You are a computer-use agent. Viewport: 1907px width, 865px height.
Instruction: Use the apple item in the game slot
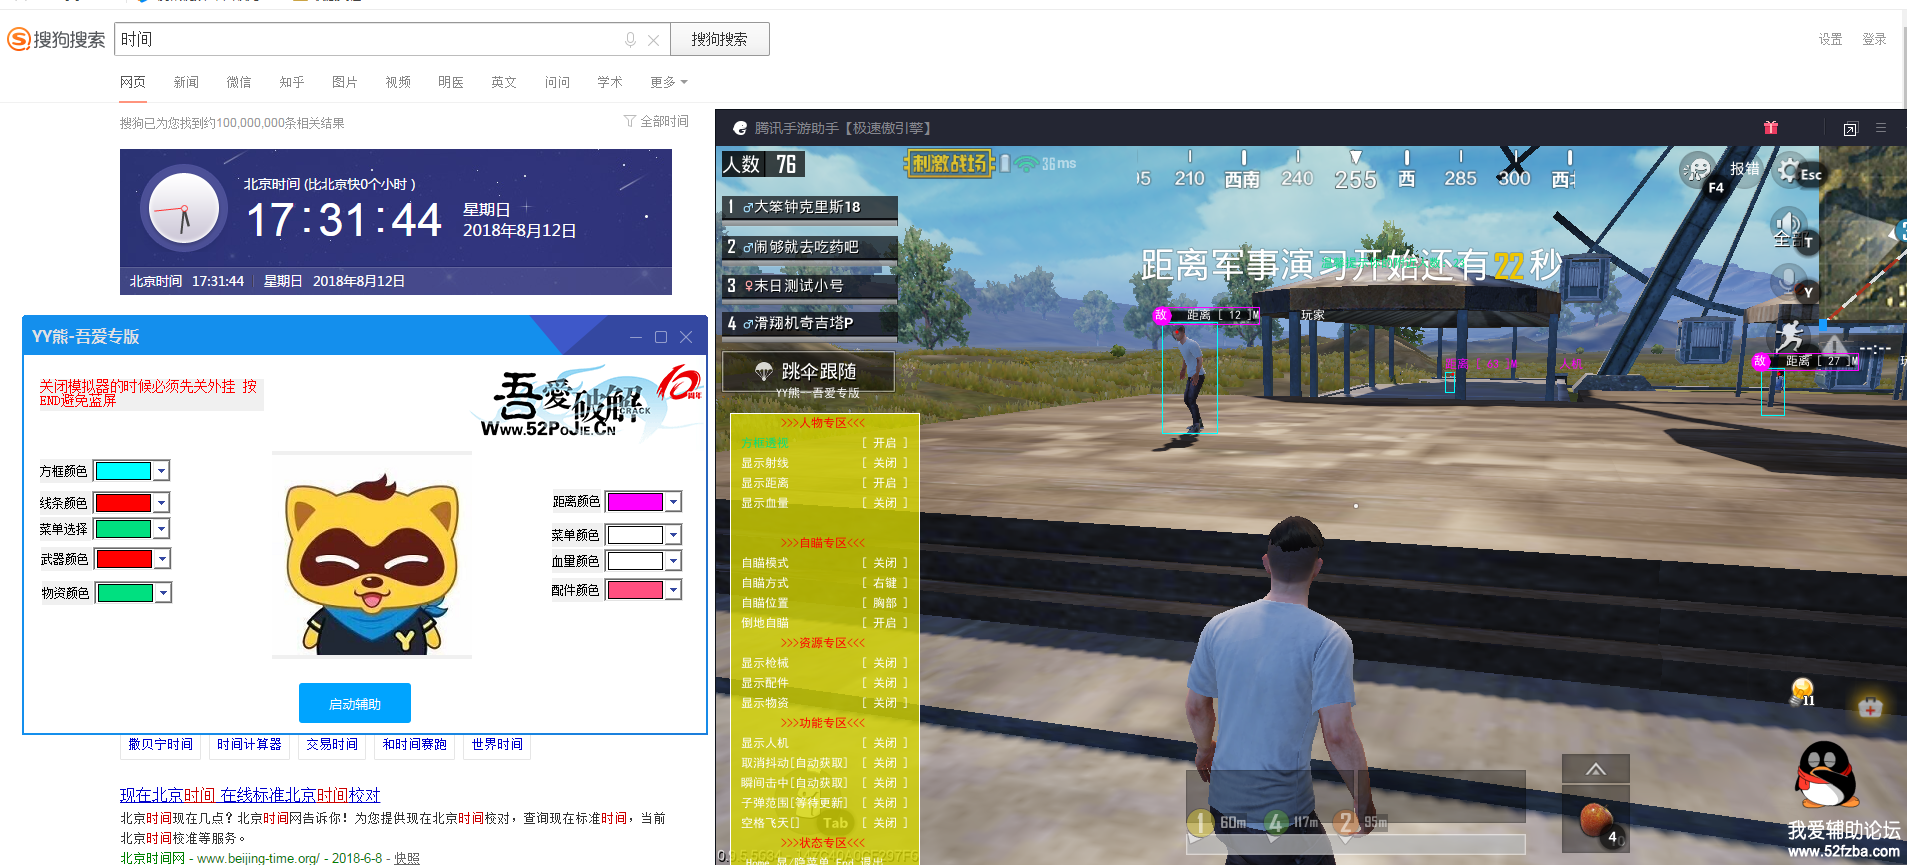[x=1596, y=818]
